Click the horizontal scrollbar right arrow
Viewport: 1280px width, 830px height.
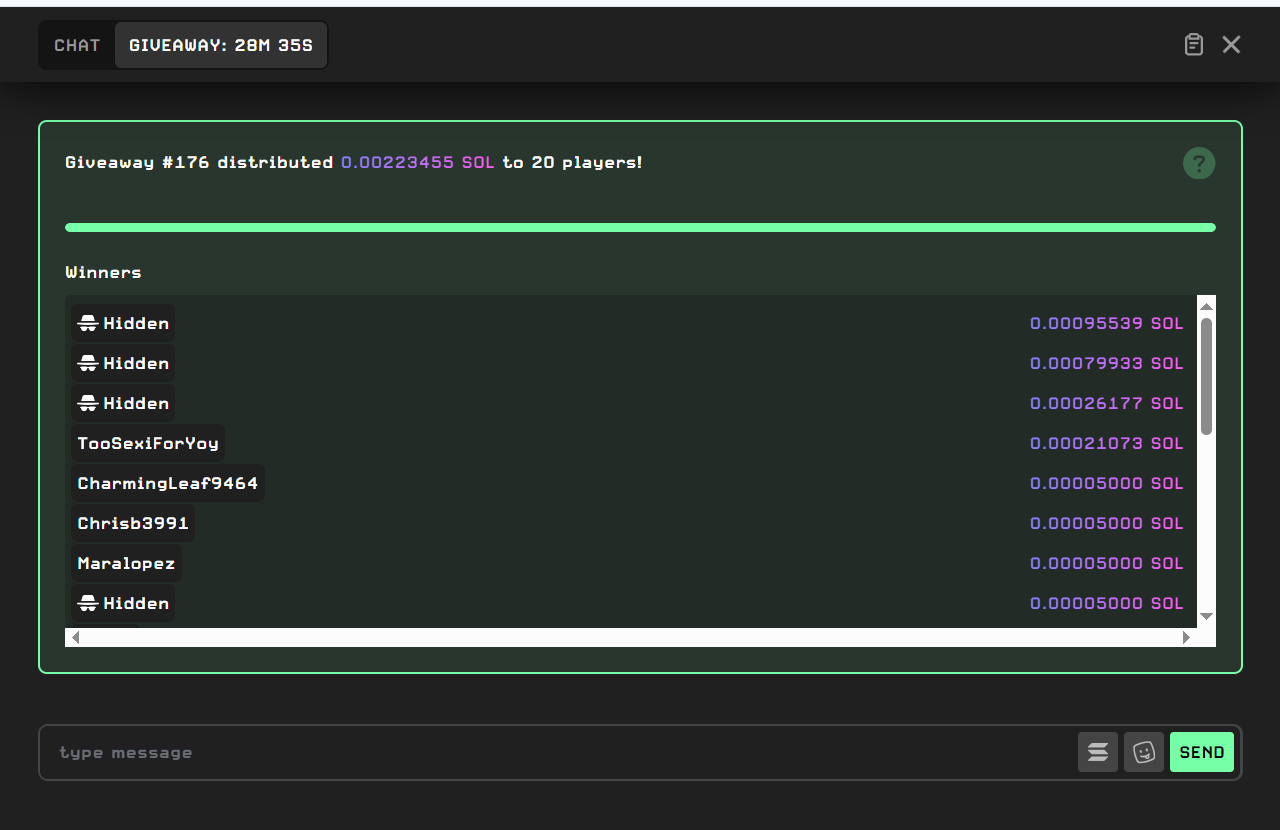[x=1186, y=637]
